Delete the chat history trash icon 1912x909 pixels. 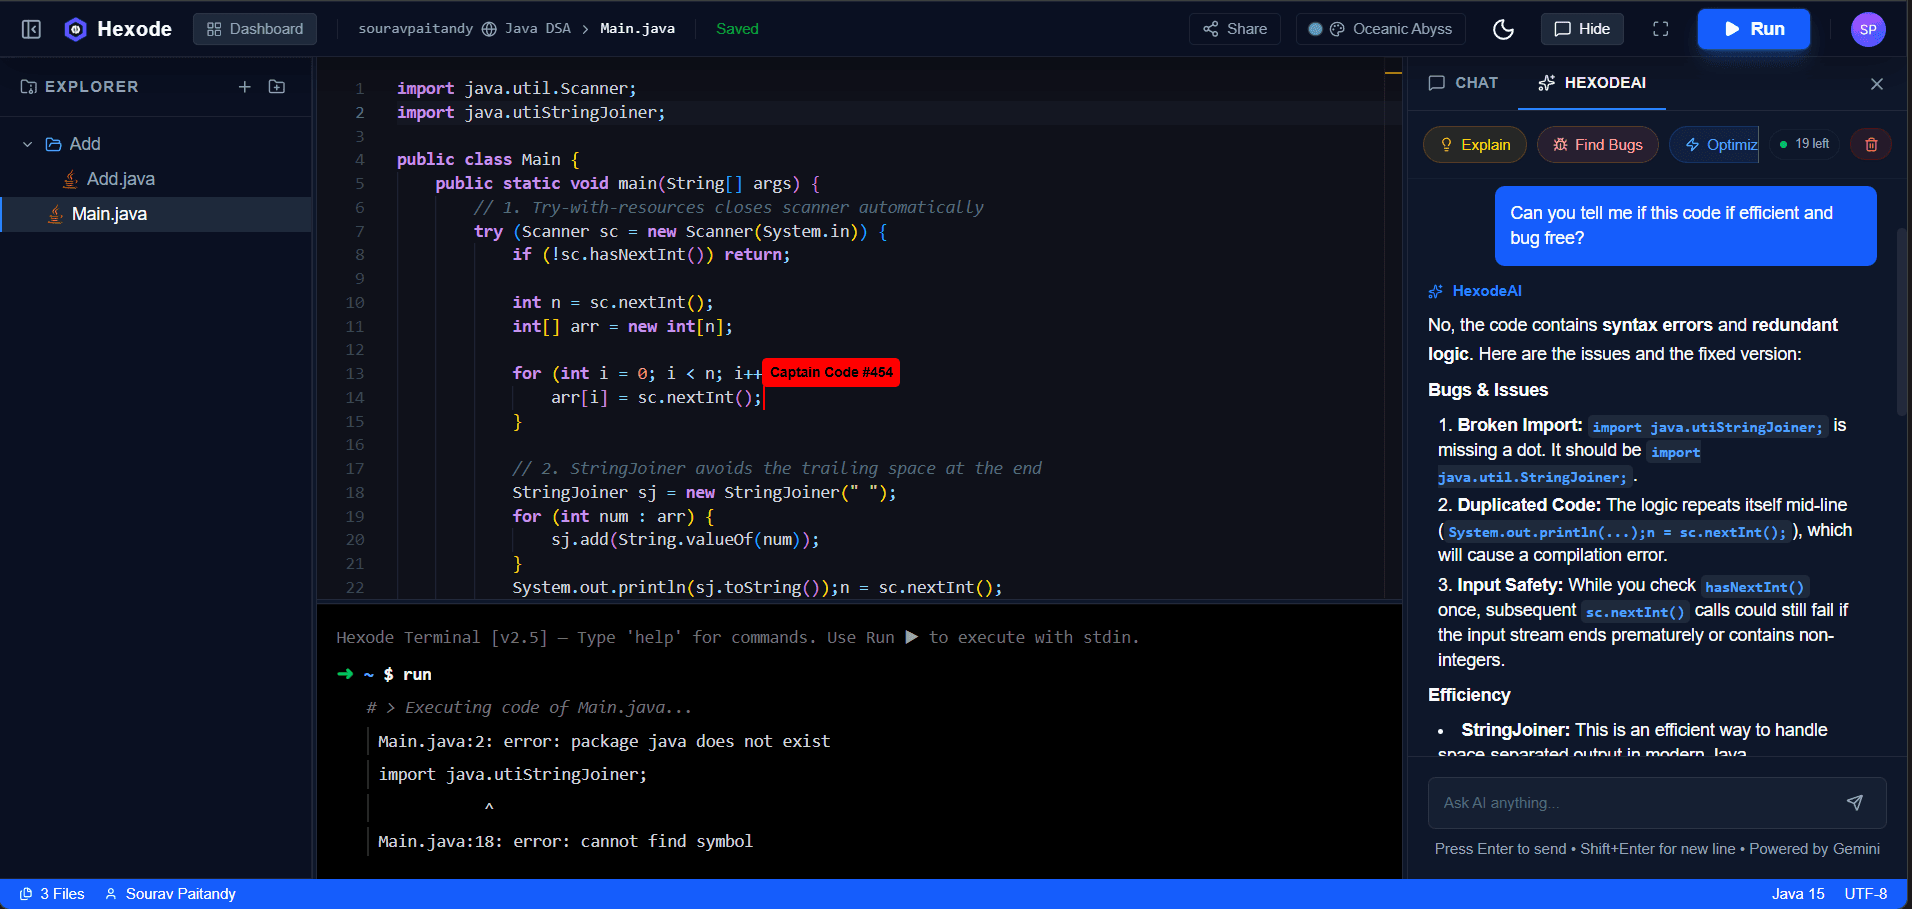(x=1871, y=145)
